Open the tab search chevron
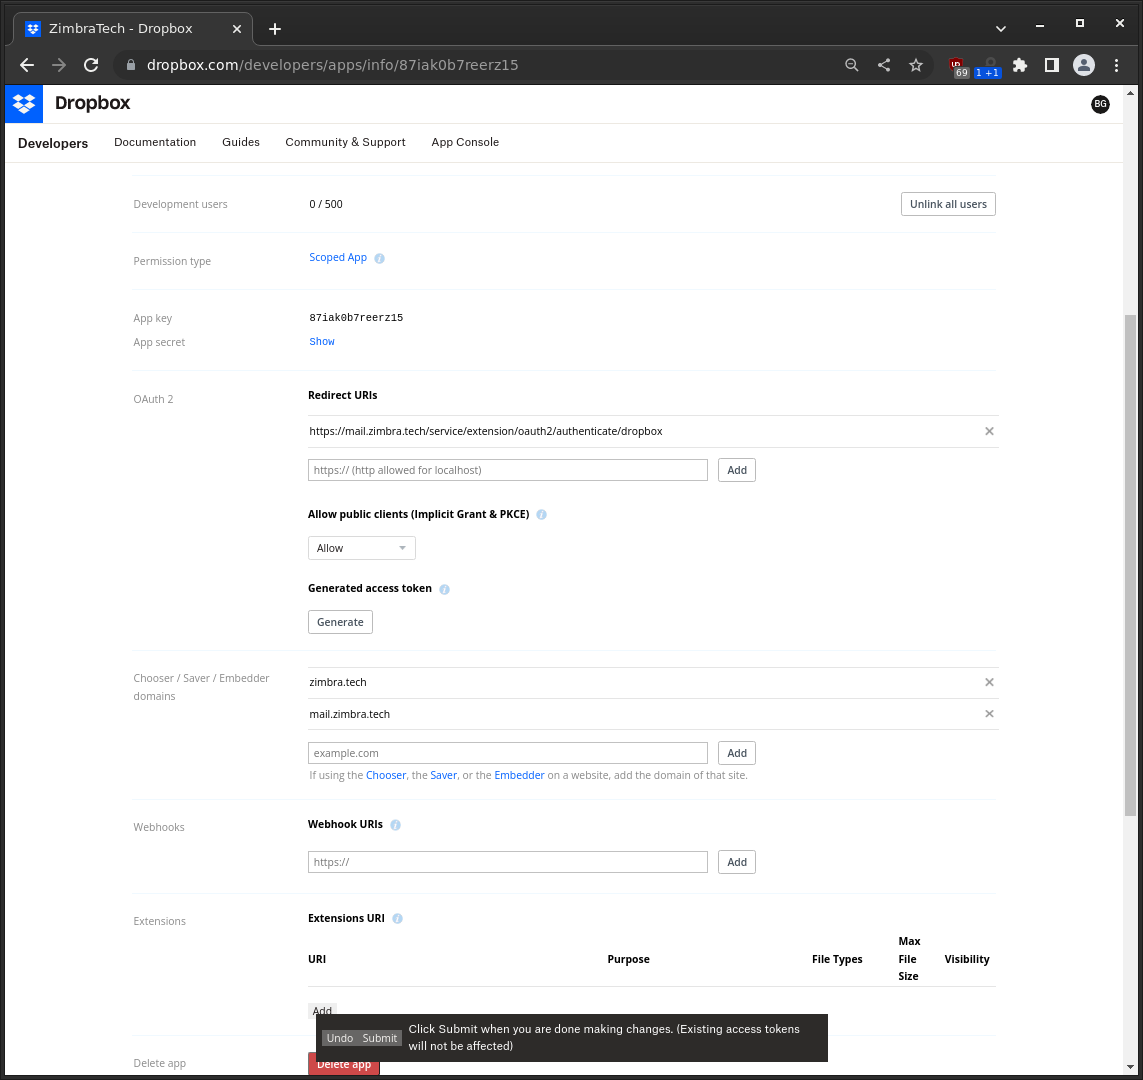Screen dimensions: 1143x1080 tap(1001, 29)
